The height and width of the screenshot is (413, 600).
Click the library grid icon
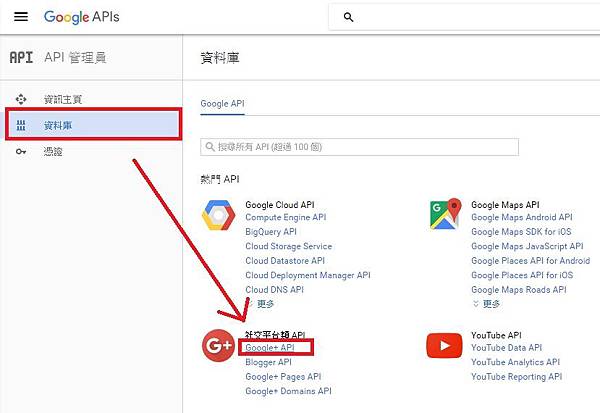tap(21, 125)
